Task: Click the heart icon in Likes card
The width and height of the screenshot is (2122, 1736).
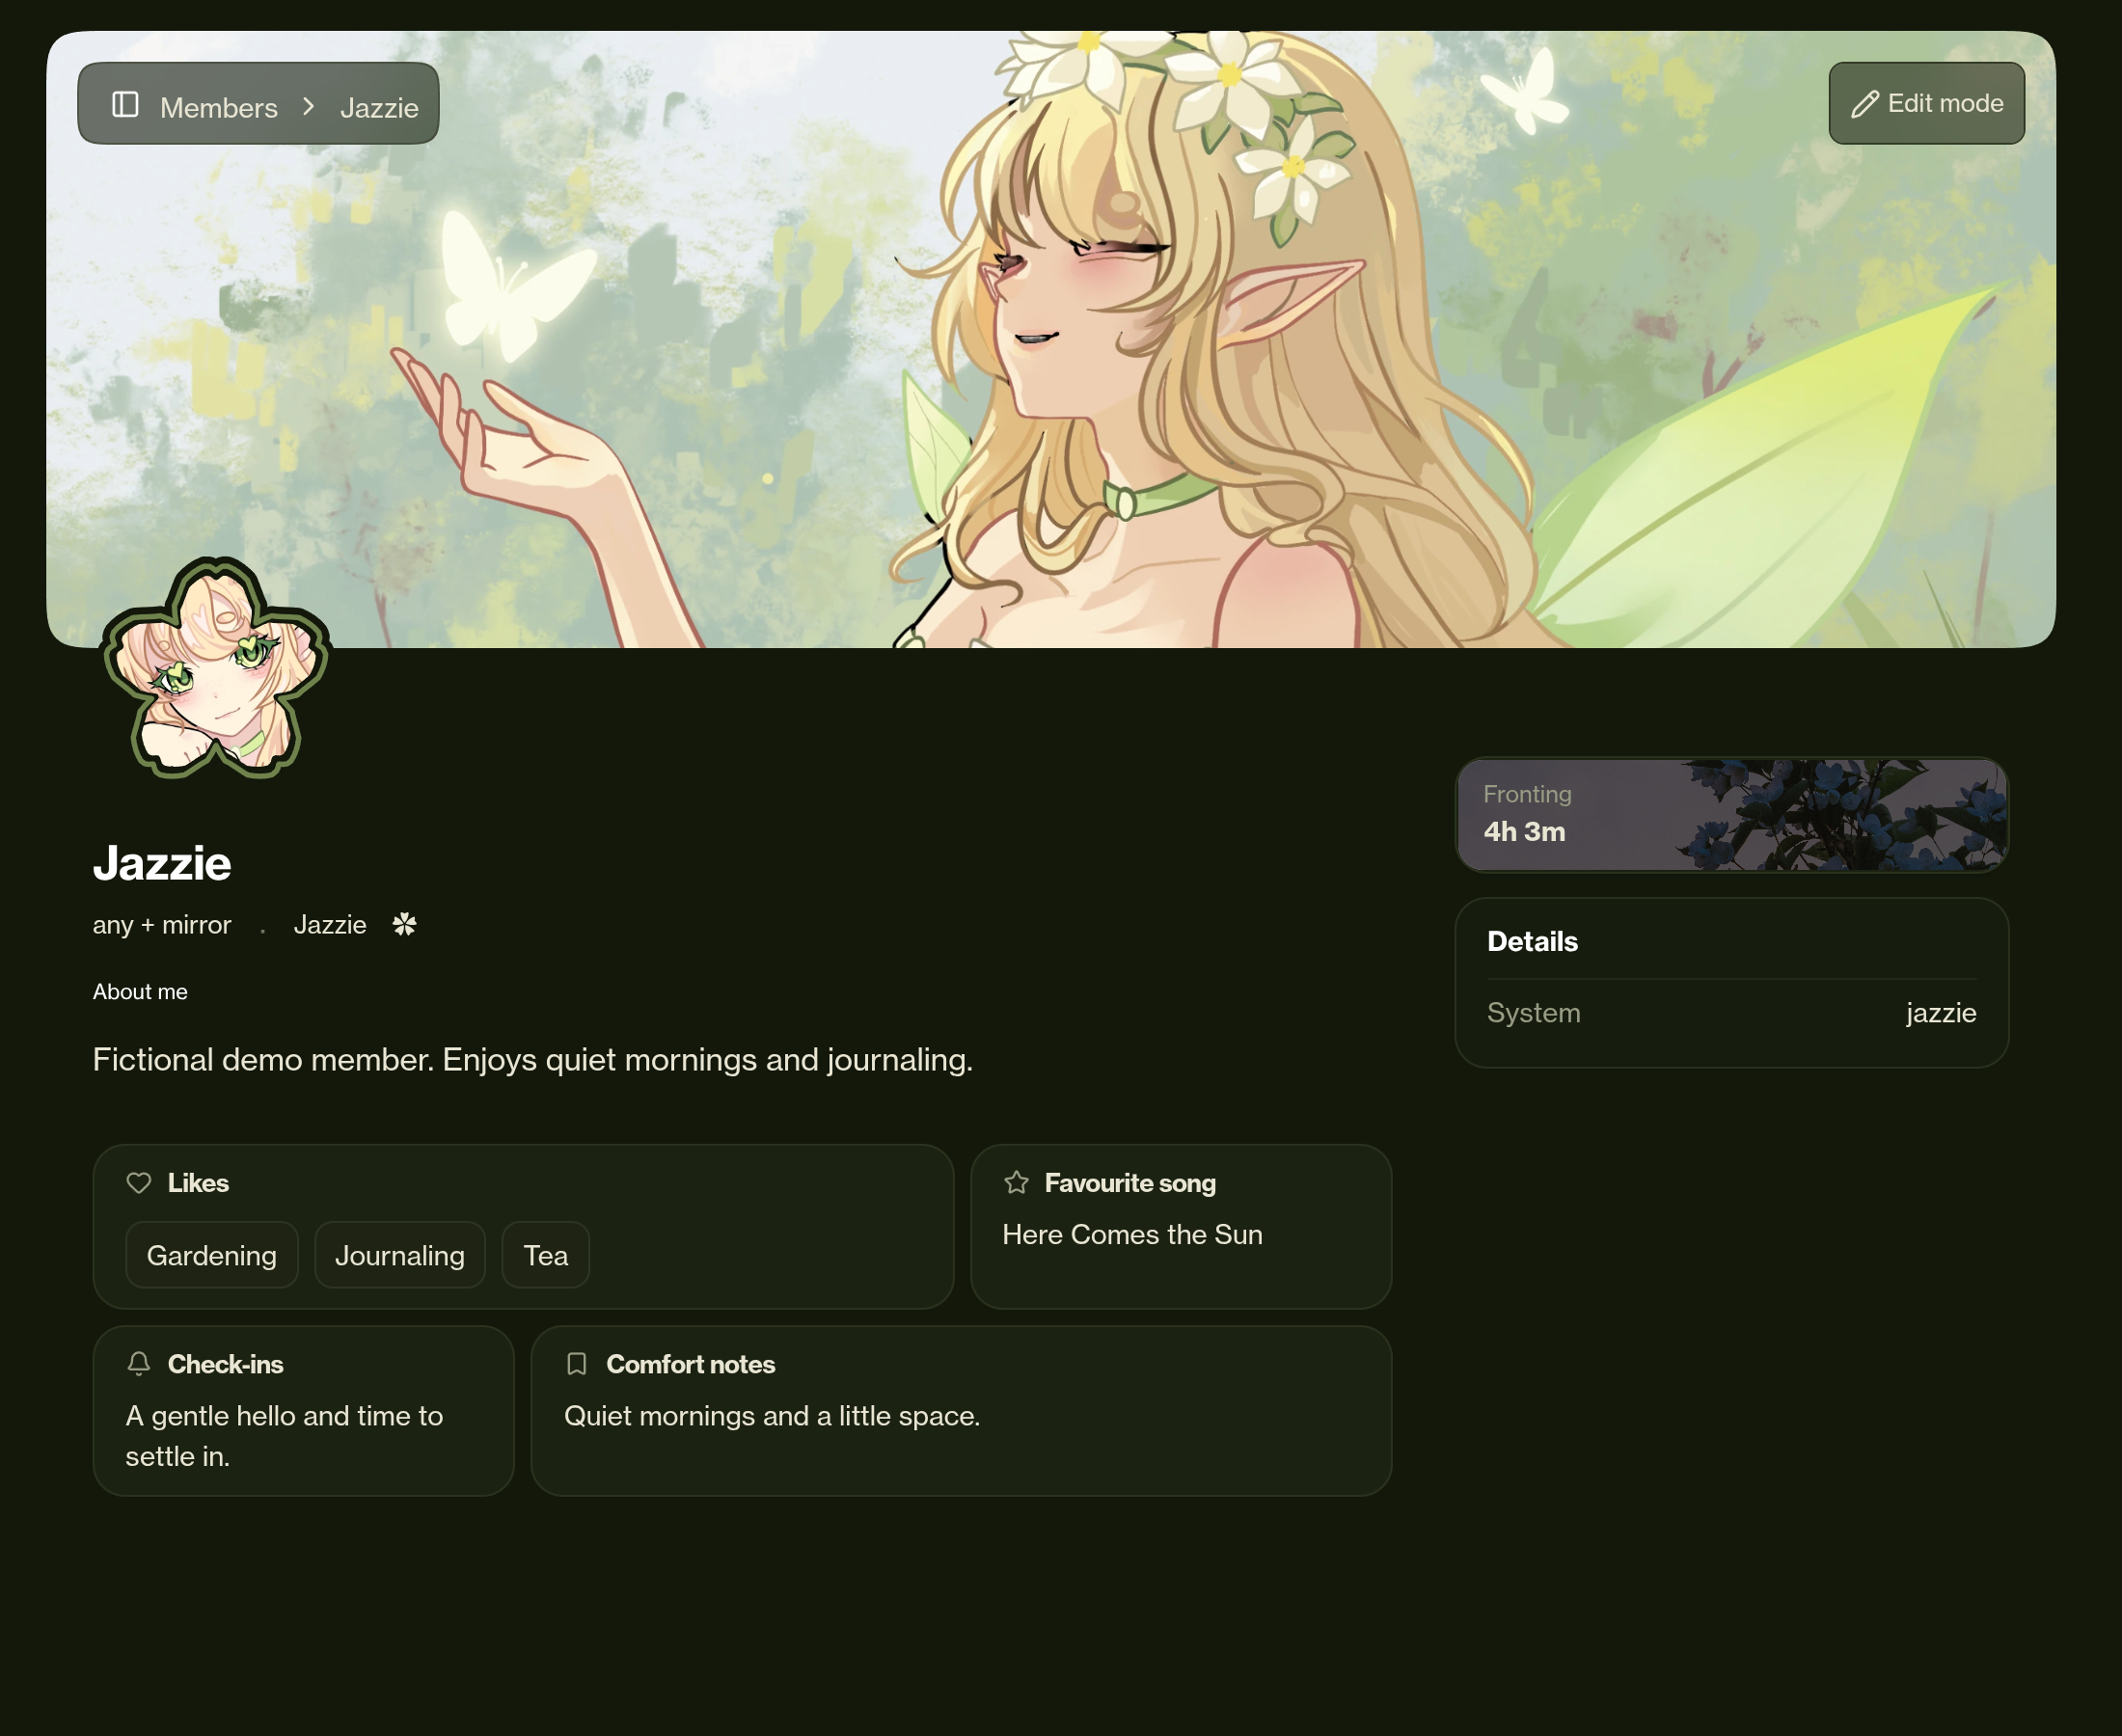Action: (139, 1183)
